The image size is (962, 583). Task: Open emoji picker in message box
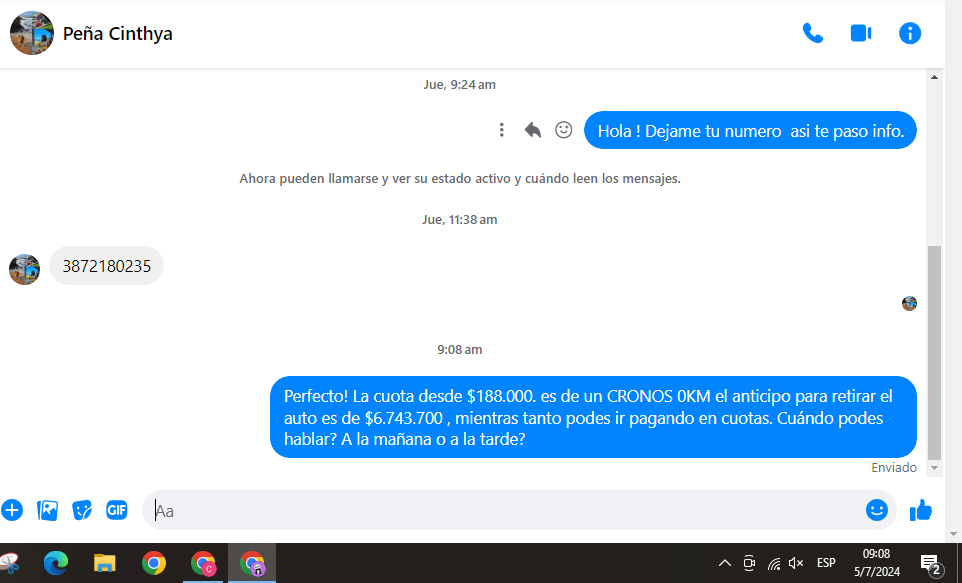tap(877, 510)
